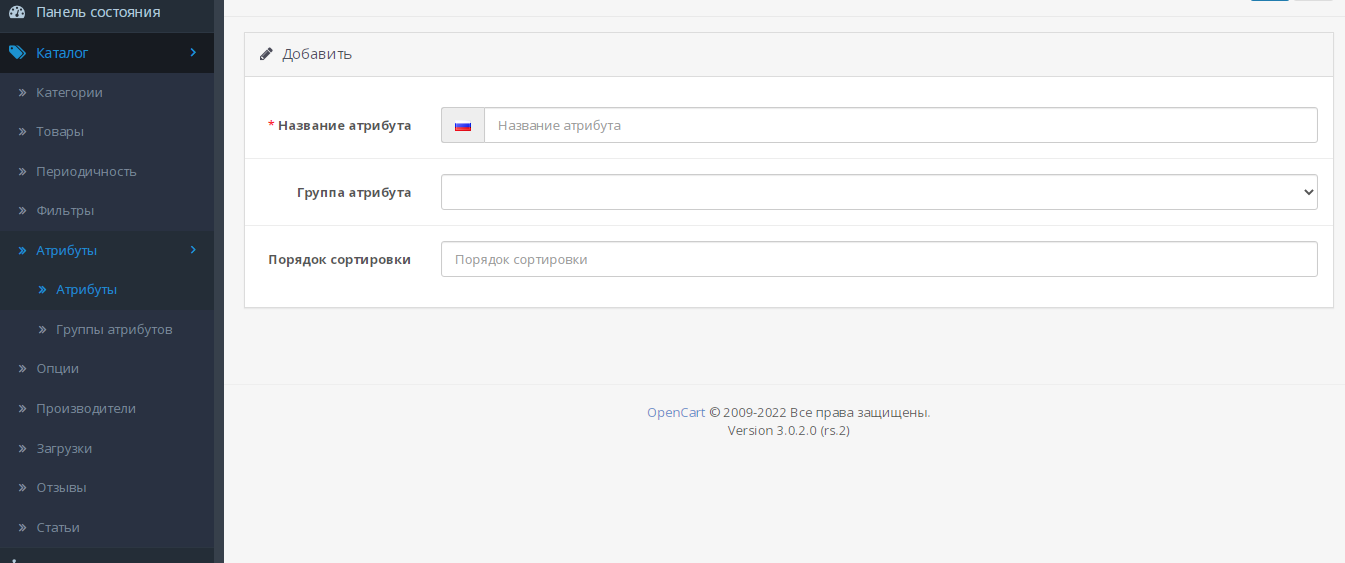Collapse the Каталог menu section

(x=107, y=53)
